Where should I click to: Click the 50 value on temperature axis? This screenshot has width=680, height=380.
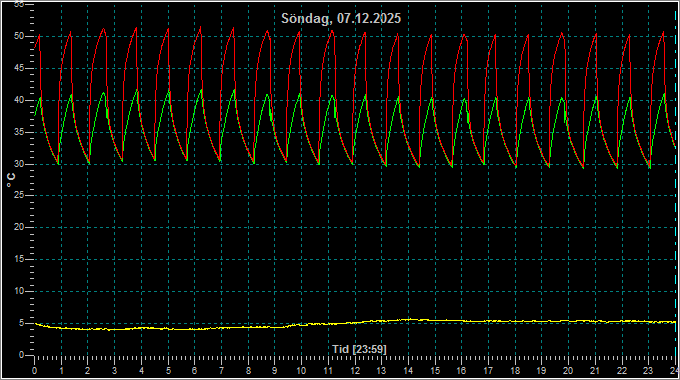19,36
